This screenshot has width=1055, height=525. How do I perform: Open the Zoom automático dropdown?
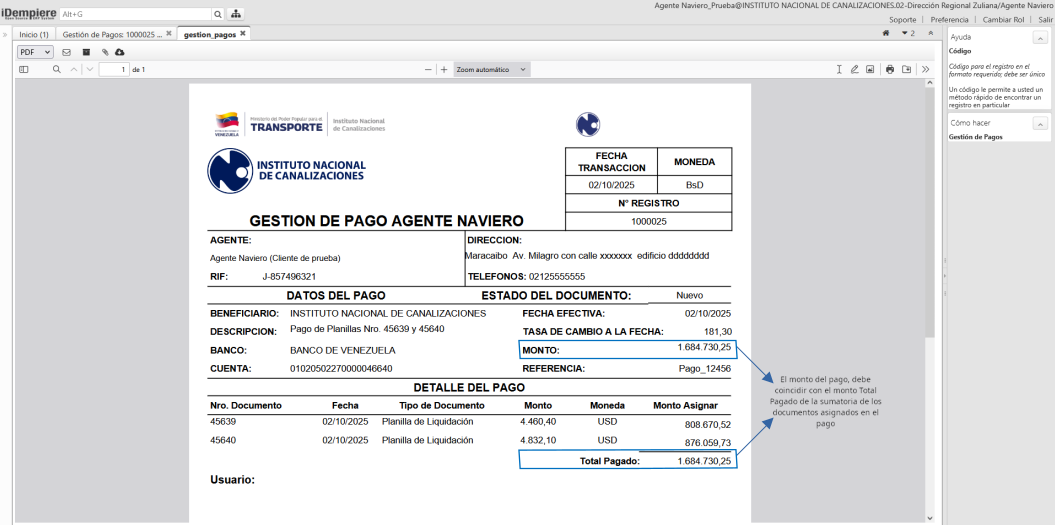492,69
